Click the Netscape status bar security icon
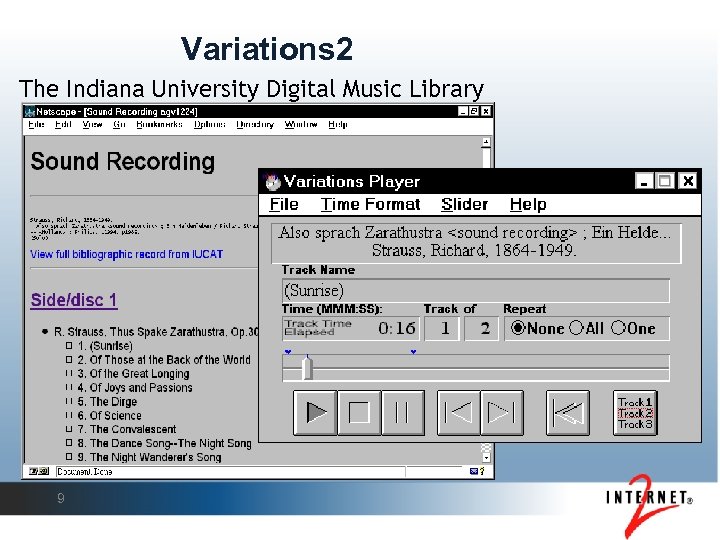Image resolution: width=720 pixels, height=540 pixels. click(x=39, y=471)
